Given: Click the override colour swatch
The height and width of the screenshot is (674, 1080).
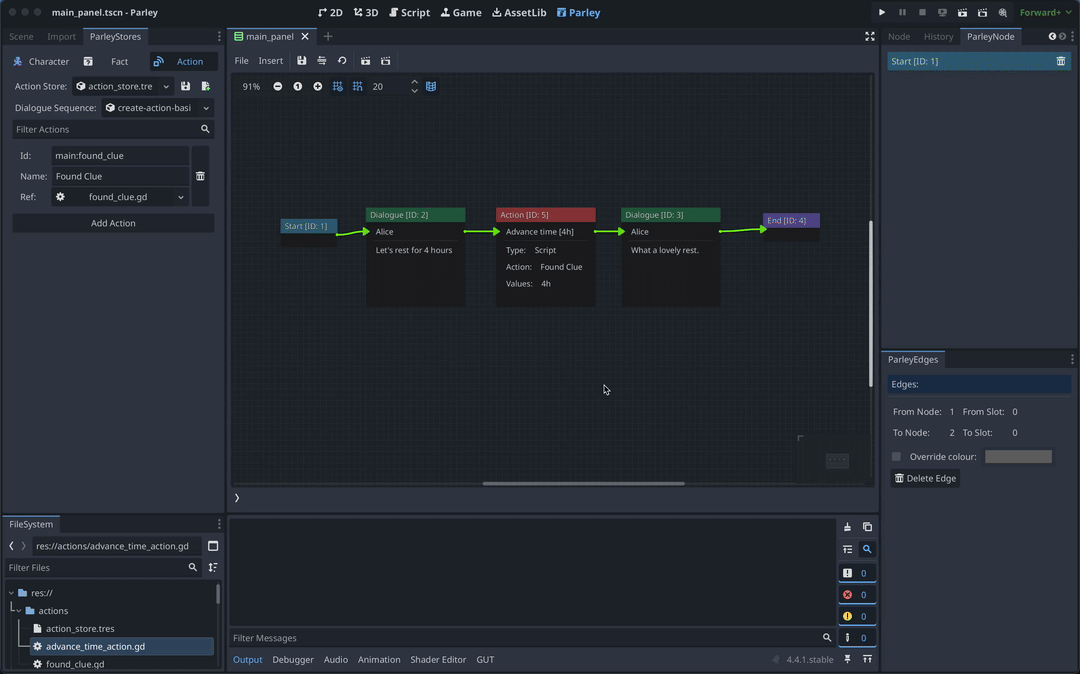Looking at the screenshot, I should pos(1018,457).
